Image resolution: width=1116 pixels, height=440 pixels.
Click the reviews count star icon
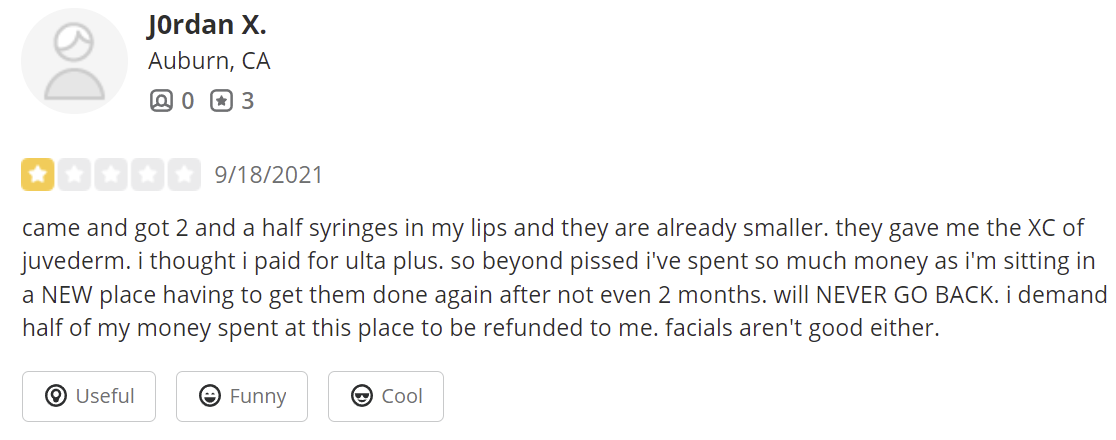[x=221, y=101]
